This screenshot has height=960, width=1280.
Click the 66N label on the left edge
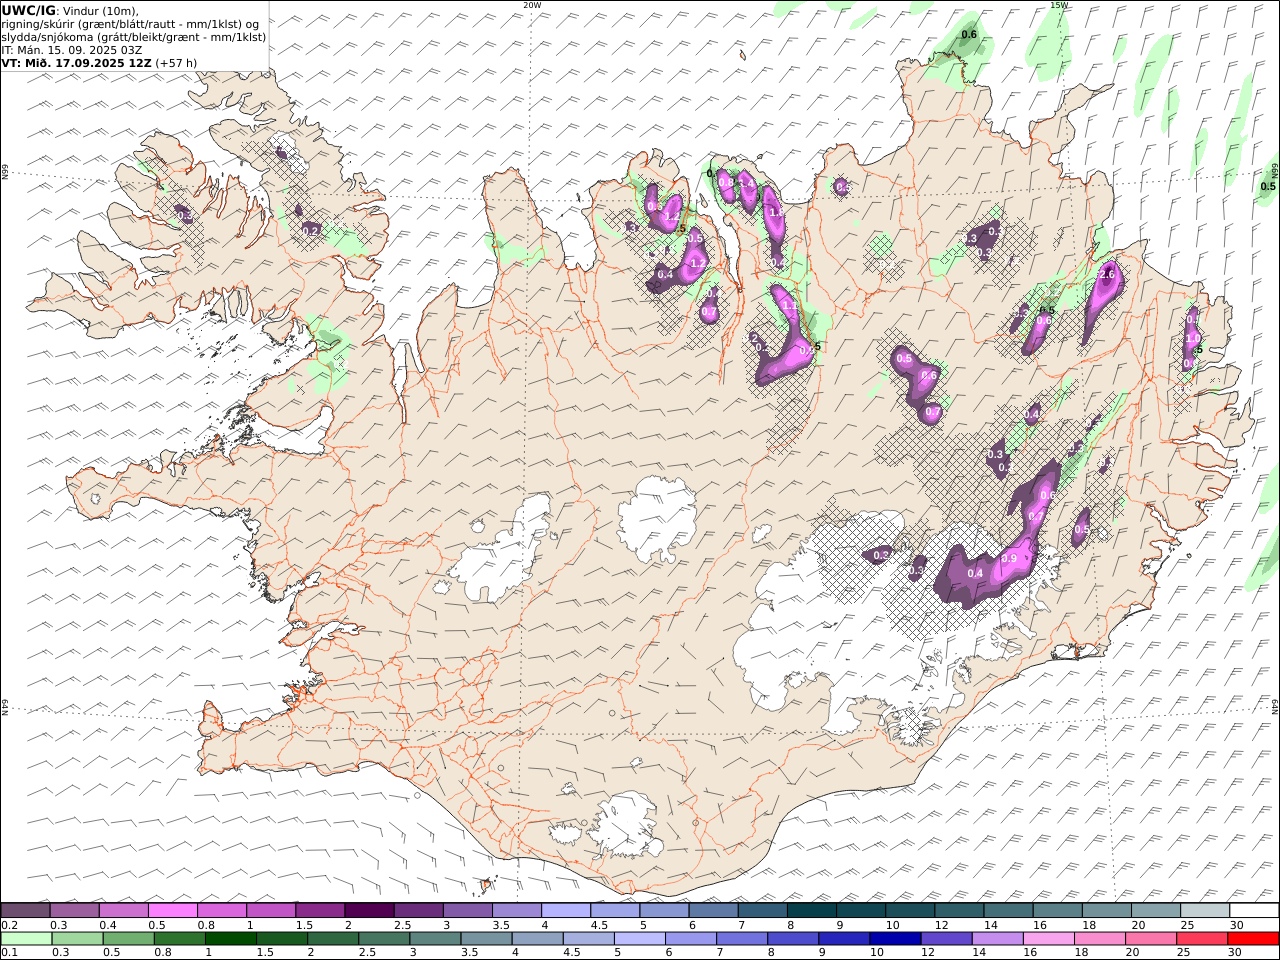point(4,172)
